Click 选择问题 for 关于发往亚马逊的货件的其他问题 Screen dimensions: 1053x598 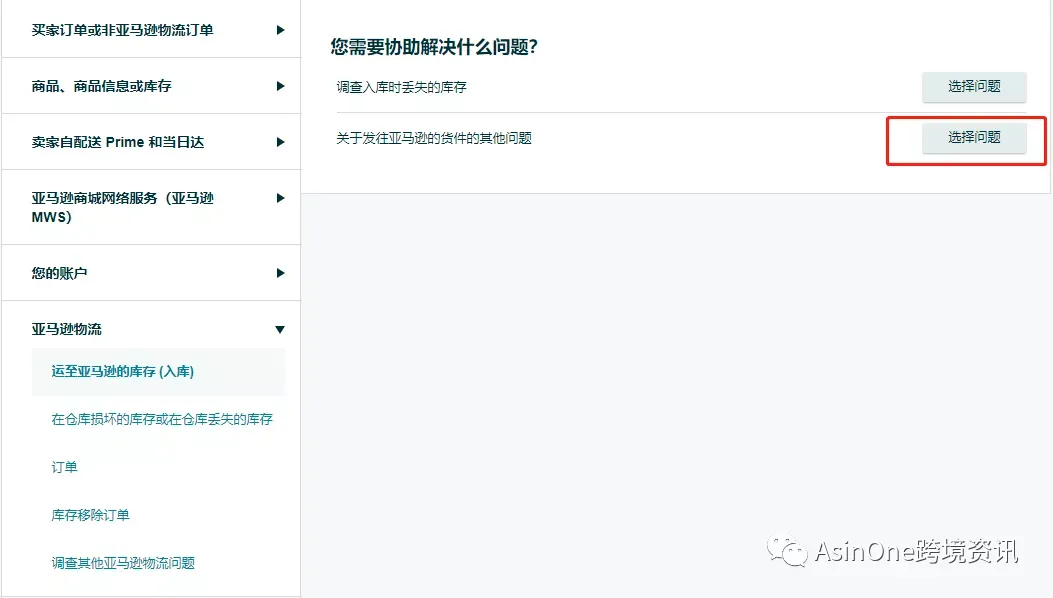click(x=974, y=138)
